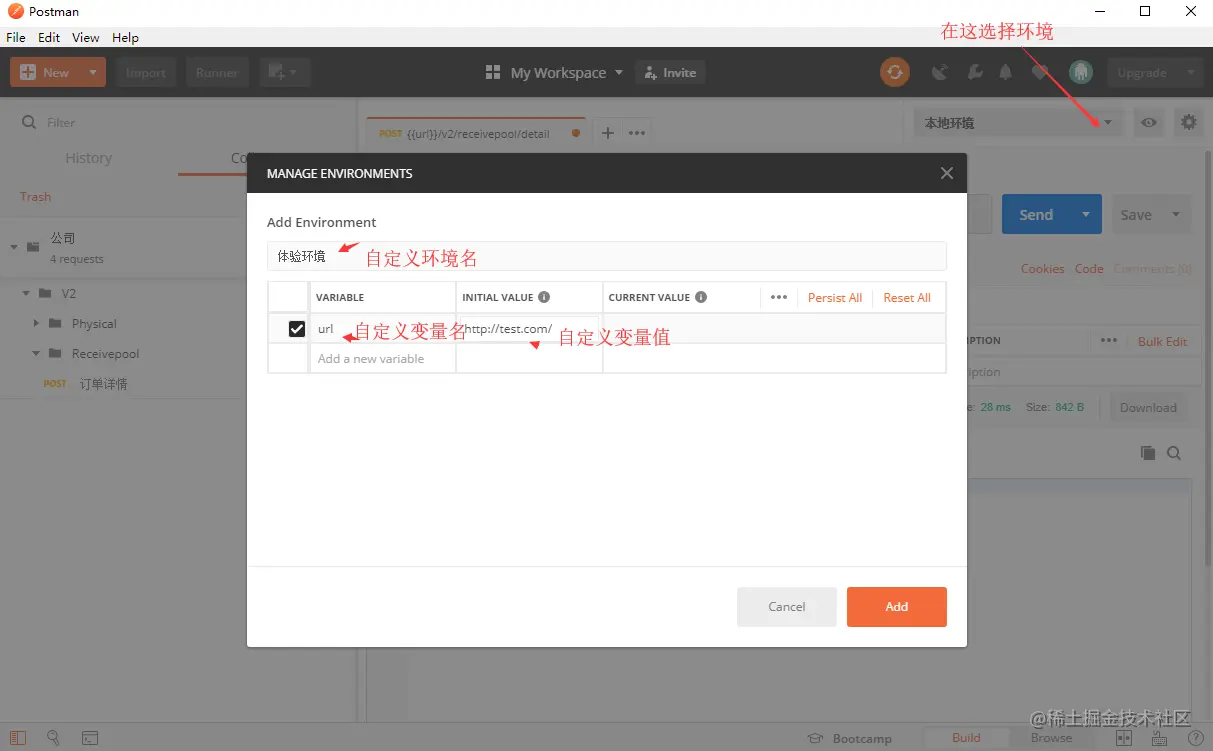Image resolution: width=1213 pixels, height=751 pixels.
Task: Click the Runner button
Action: 217,72
